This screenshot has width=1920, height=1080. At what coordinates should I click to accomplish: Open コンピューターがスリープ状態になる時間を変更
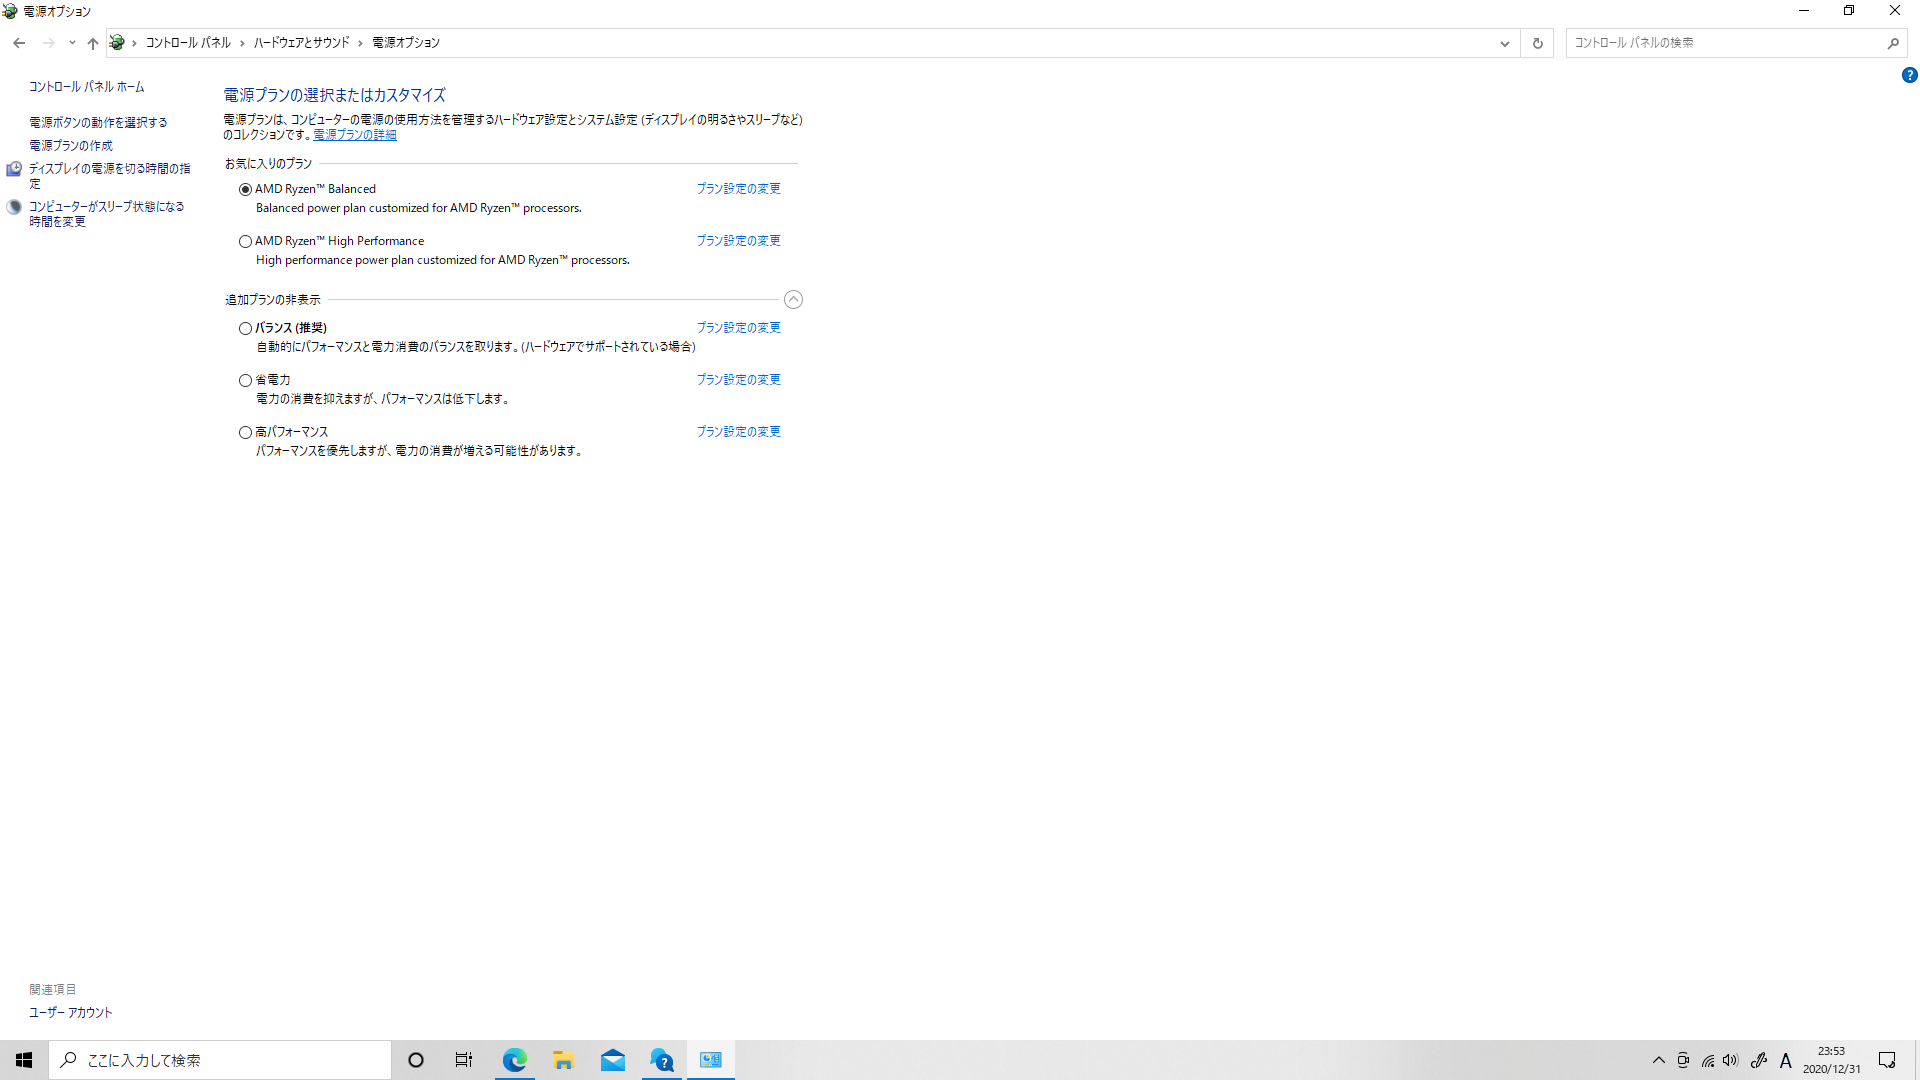[x=106, y=214]
